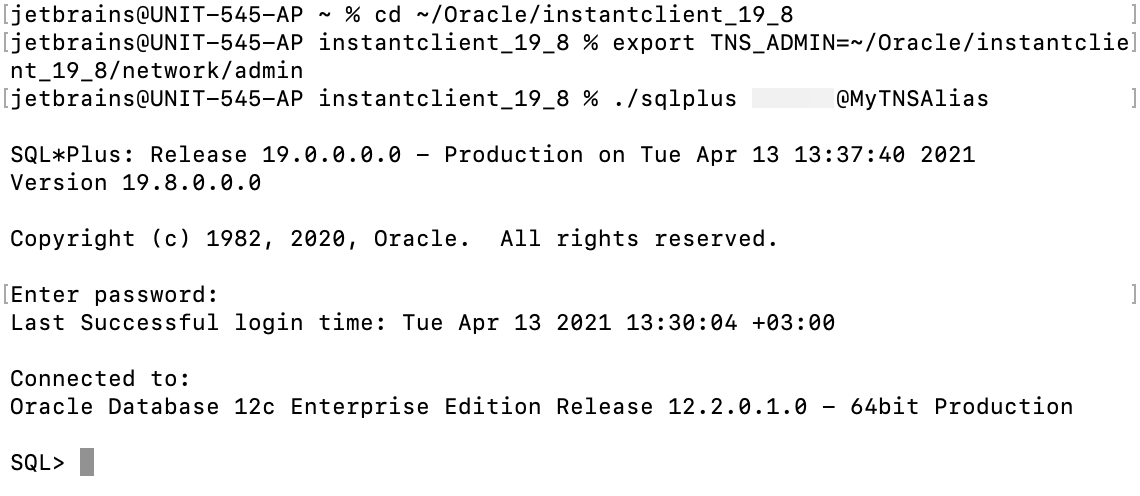Click the wrapped nt_19_8/network/admin path line
This screenshot has height=496, width=1140.
pos(157,71)
